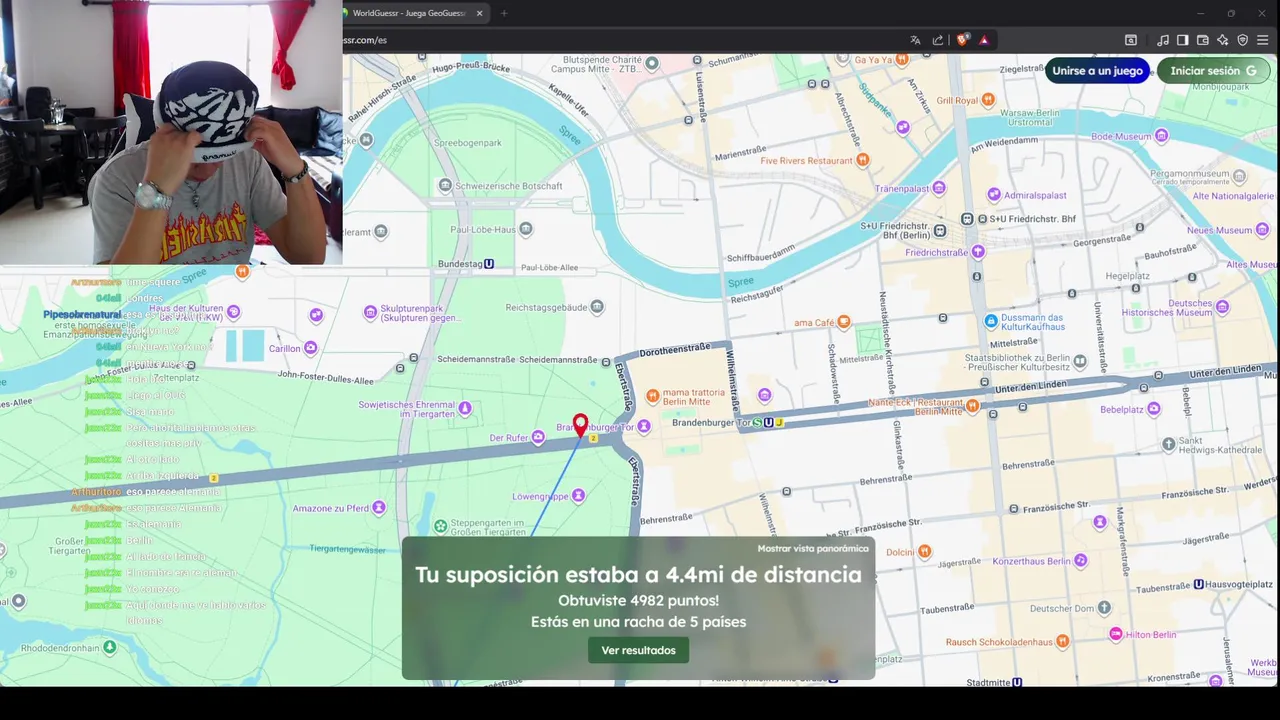Click the Steppengarten green park icon
Screen dimensions: 1280x720
pos(440,526)
